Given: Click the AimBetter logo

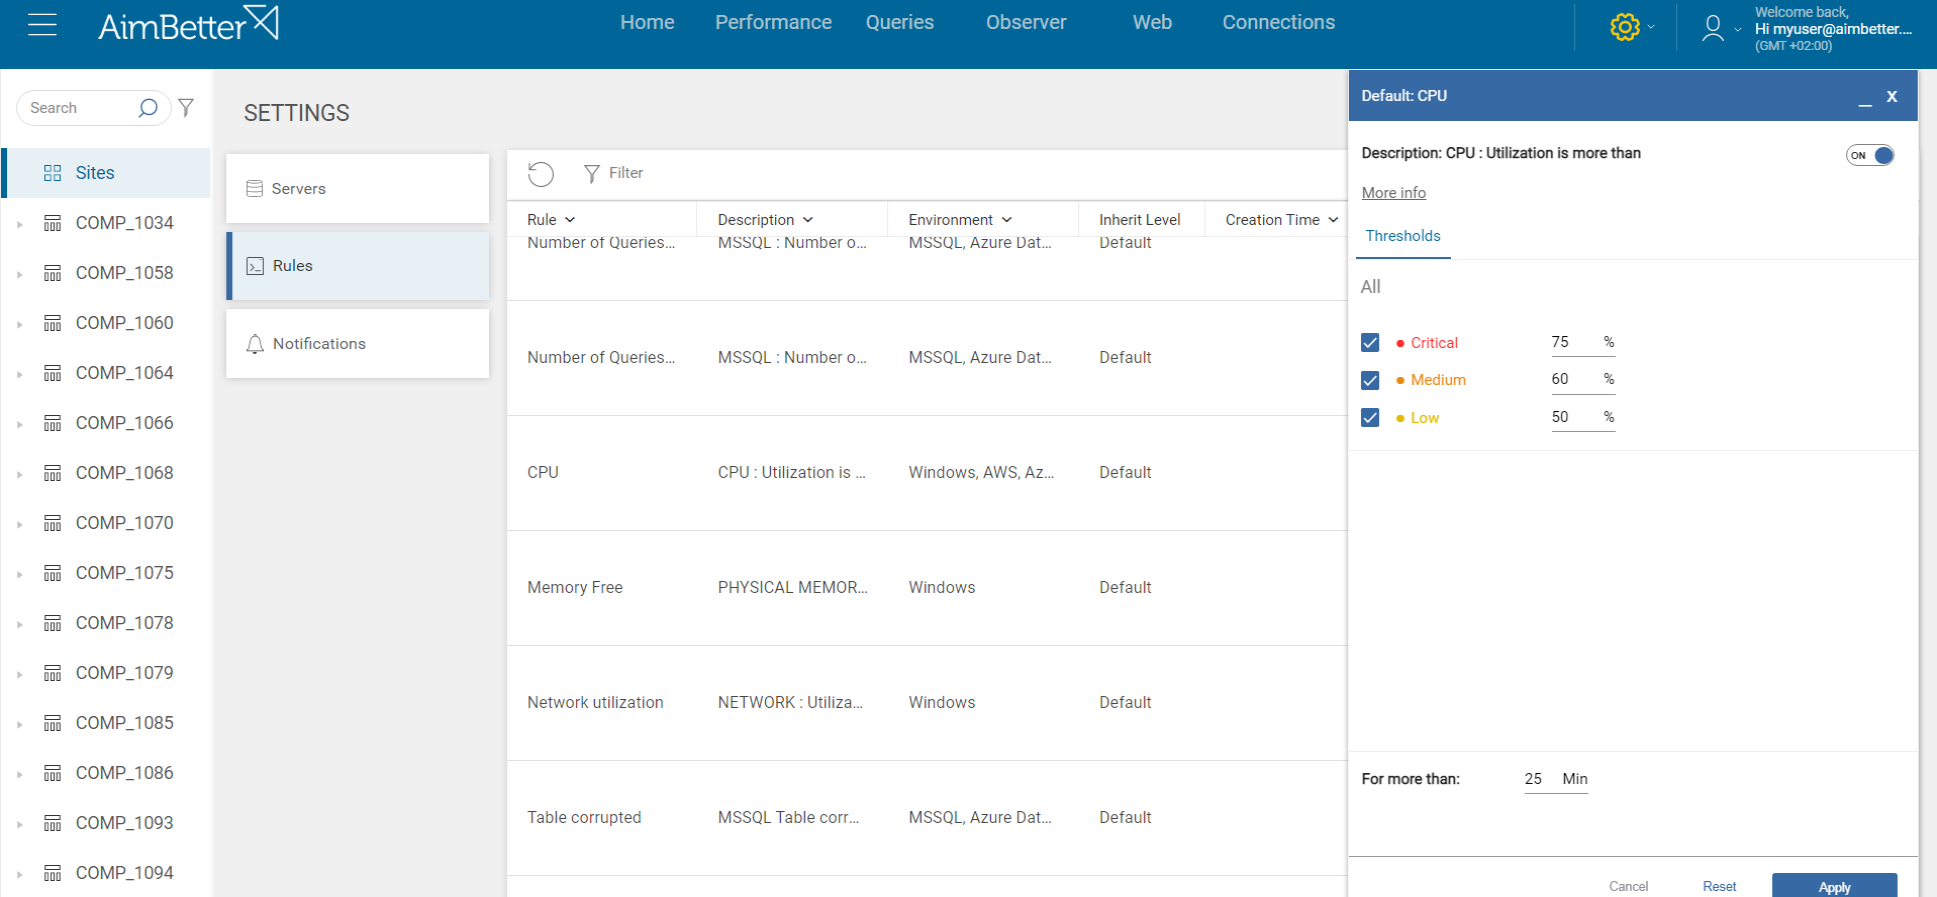Looking at the screenshot, I should 188,24.
